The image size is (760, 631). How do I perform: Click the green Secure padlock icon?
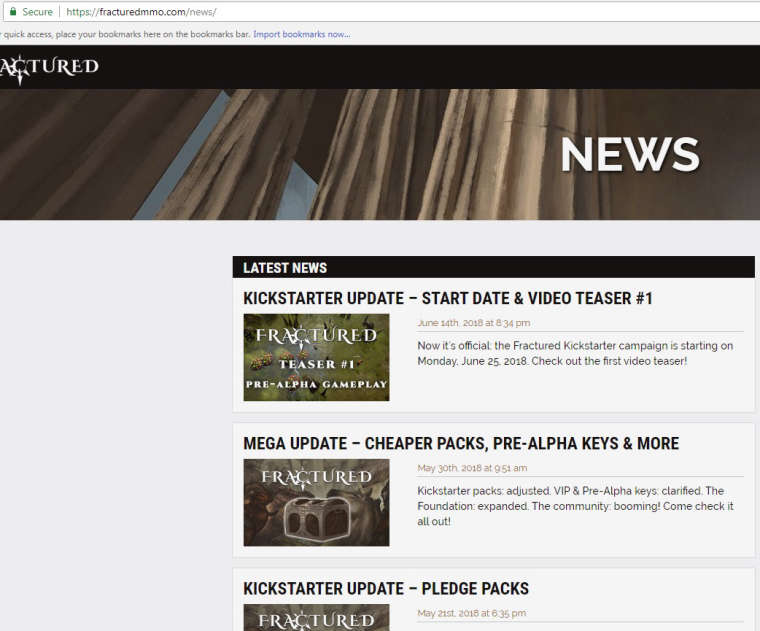pos(13,12)
